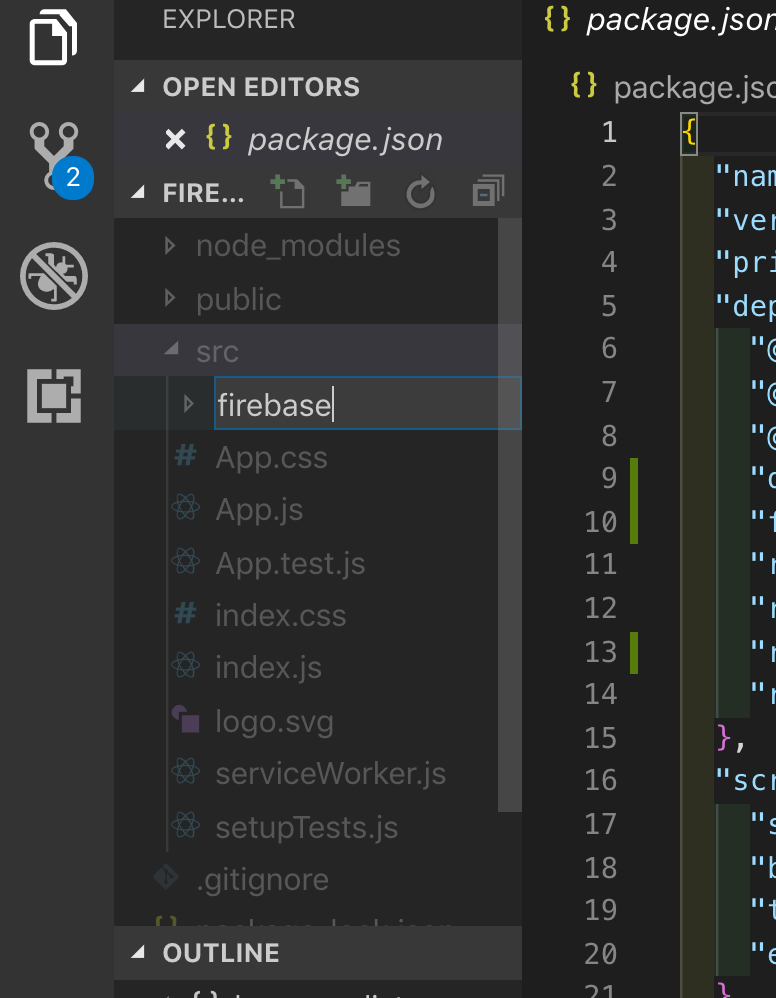Expand the public folder
Screen dimensions: 776x998
point(238,299)
